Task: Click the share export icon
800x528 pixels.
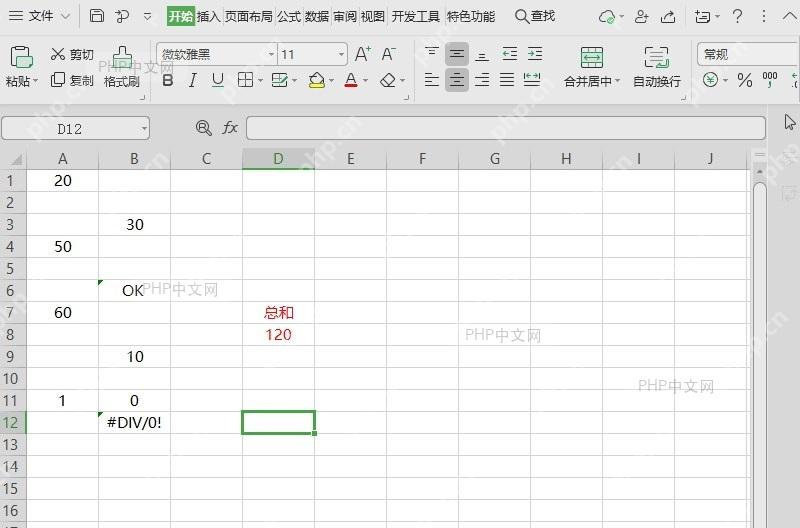Action: [x=668, y=17]
